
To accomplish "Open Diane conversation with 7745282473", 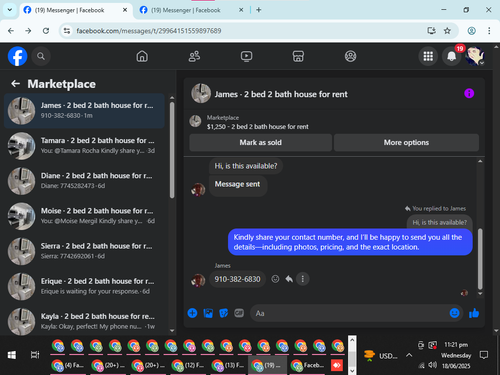I will coord(84,181).
